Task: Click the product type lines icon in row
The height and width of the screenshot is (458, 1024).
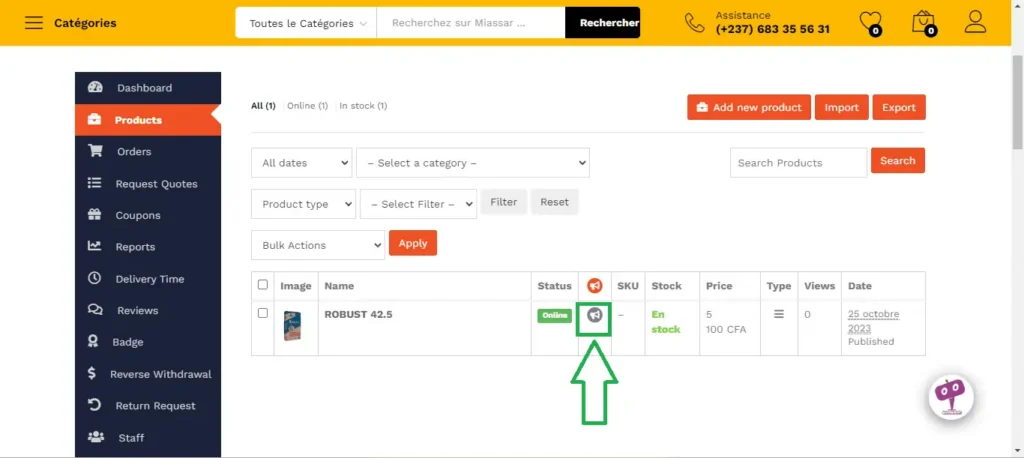Action: pyautogui.click(x=779, y=314)
